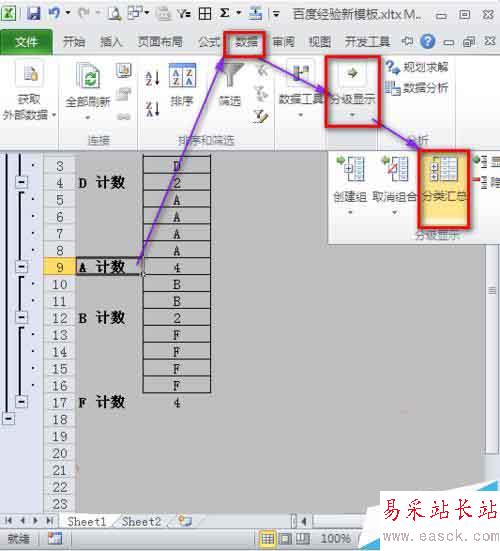Open the AutoSum dropdown arrow next to sigma
This screenshot has width=500, height=551.
coord(239,13)
